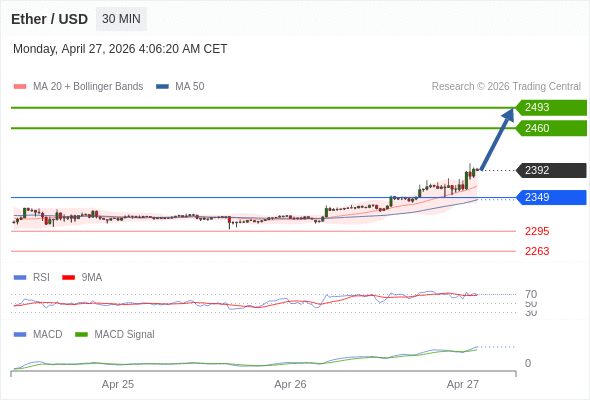590x400 pixels.
Task: Click the 'MACD' legend label
Action: pos(47,335)
